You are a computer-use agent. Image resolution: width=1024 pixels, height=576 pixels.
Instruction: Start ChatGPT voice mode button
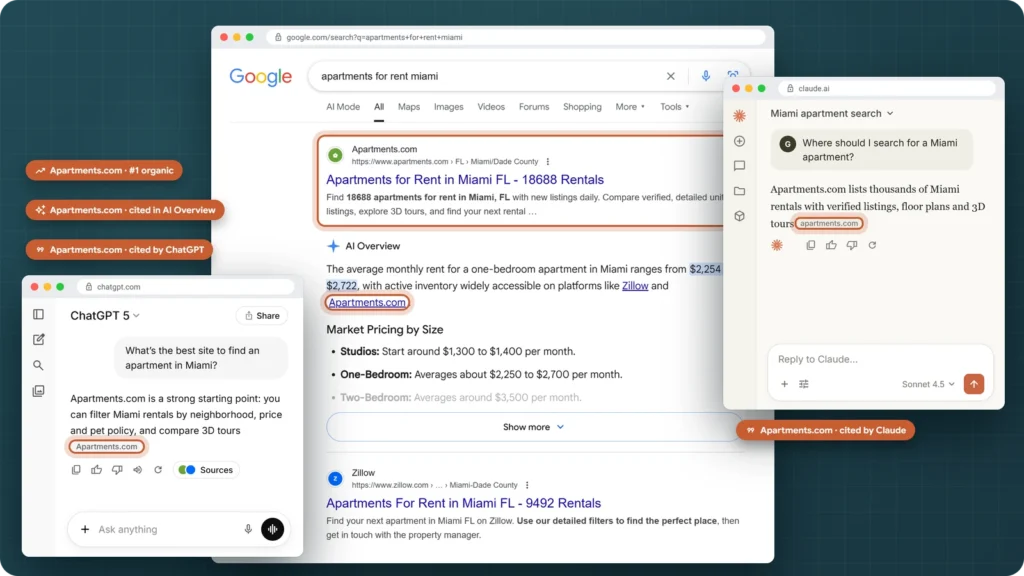tap(272, 529)
